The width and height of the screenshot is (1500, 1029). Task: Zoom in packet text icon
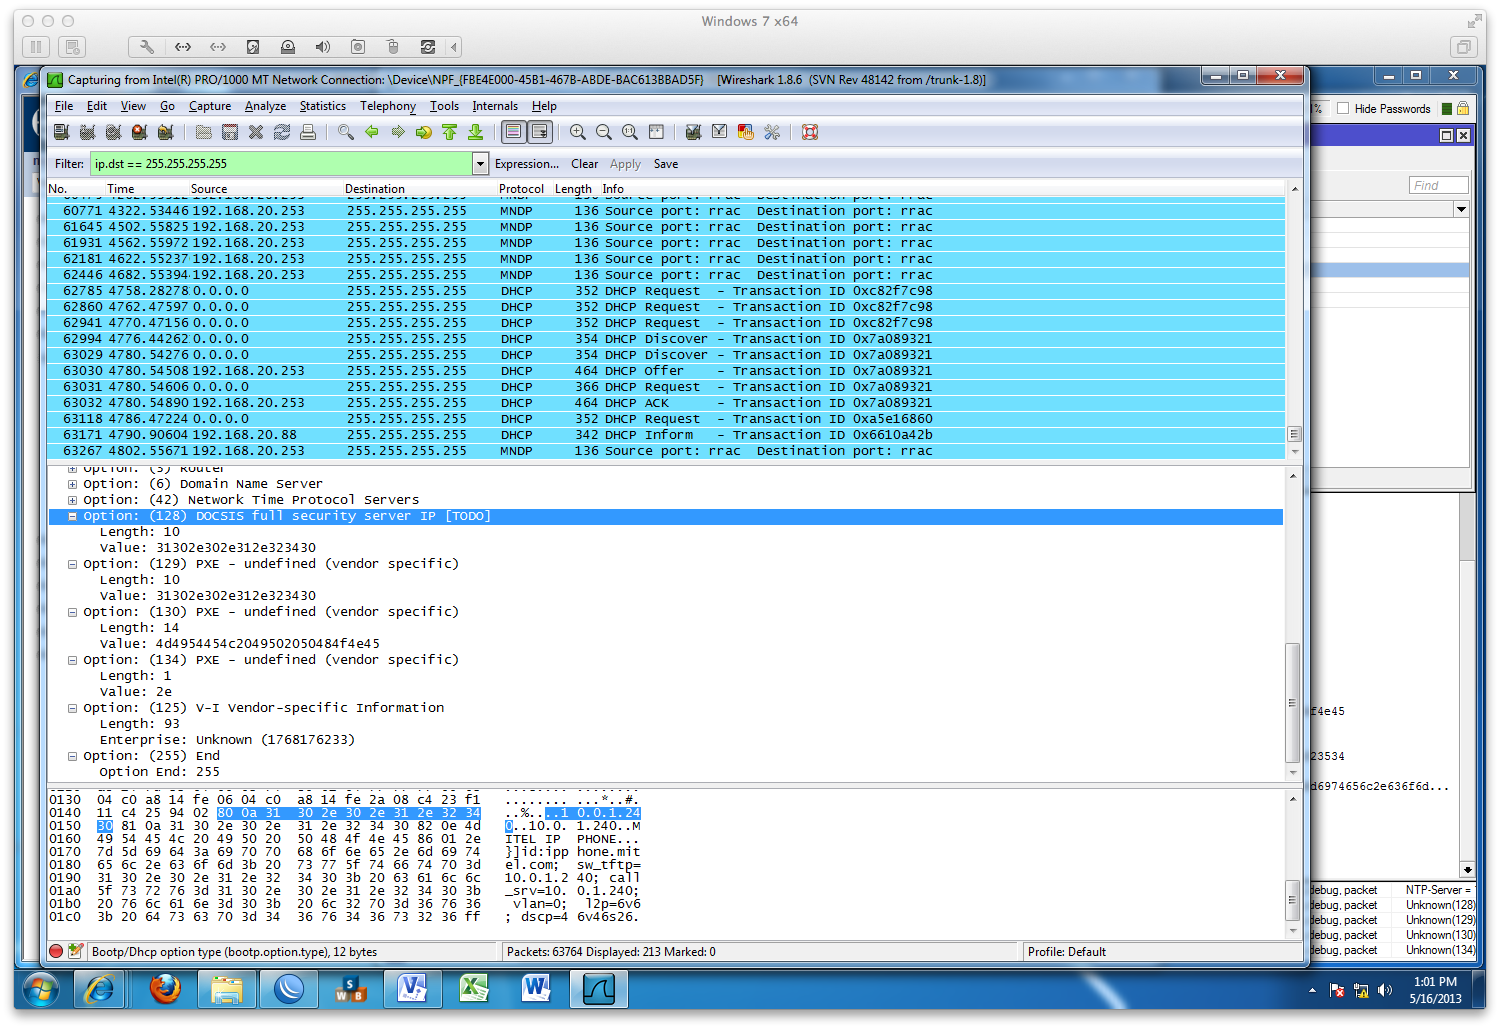577,132
